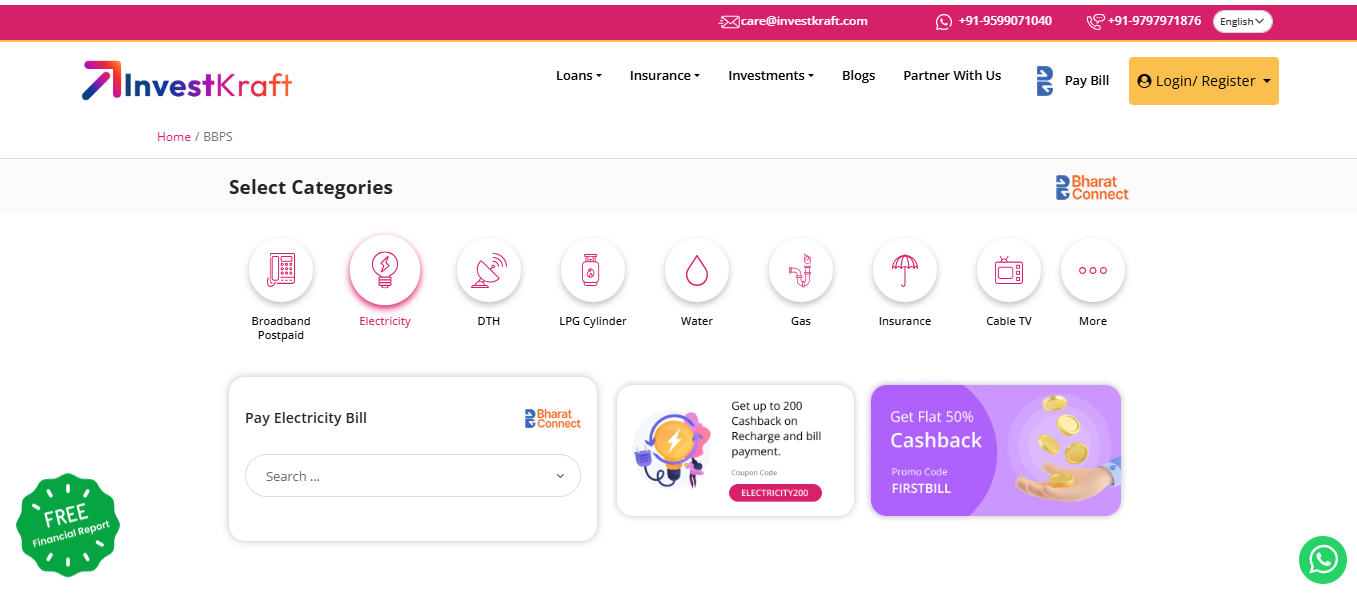The width and height of the screenshot is (1357, 597).
Task: Click the user avatar icon on Login button
Action: (x=1145, y=81)
